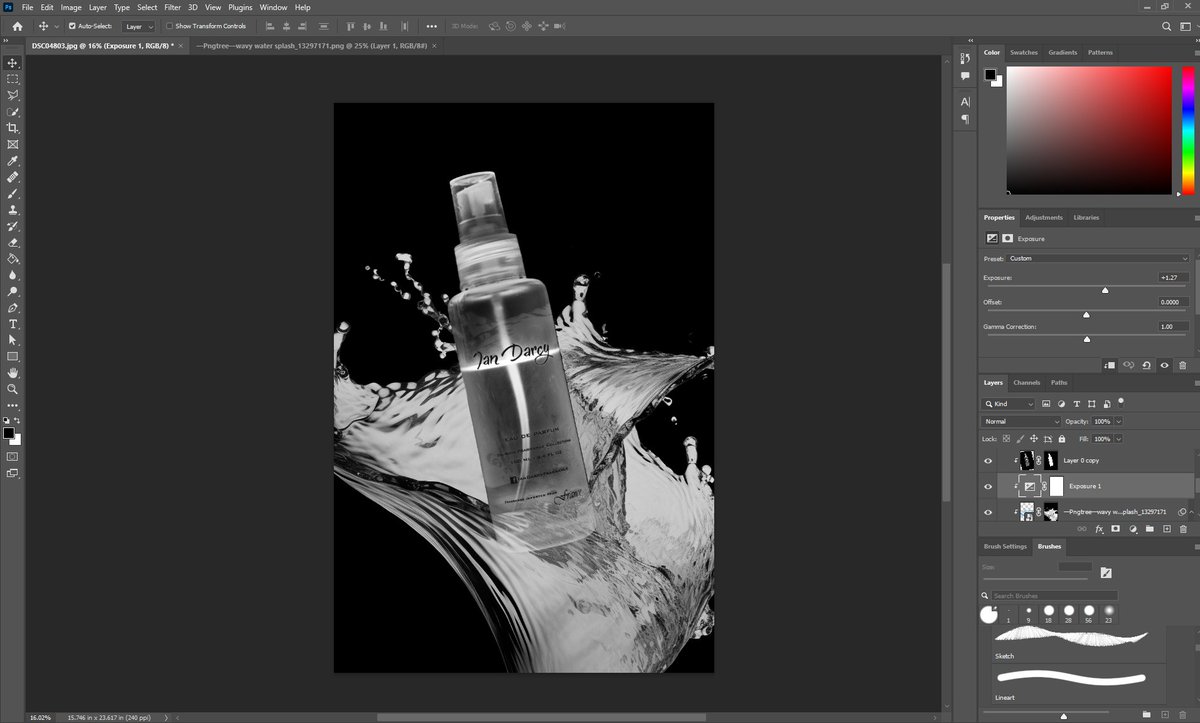The image size is (1200, 723).
Task: Hide the Pngtree wavy water splash layer
Action: pyautogui.click(x=988, y=511)
